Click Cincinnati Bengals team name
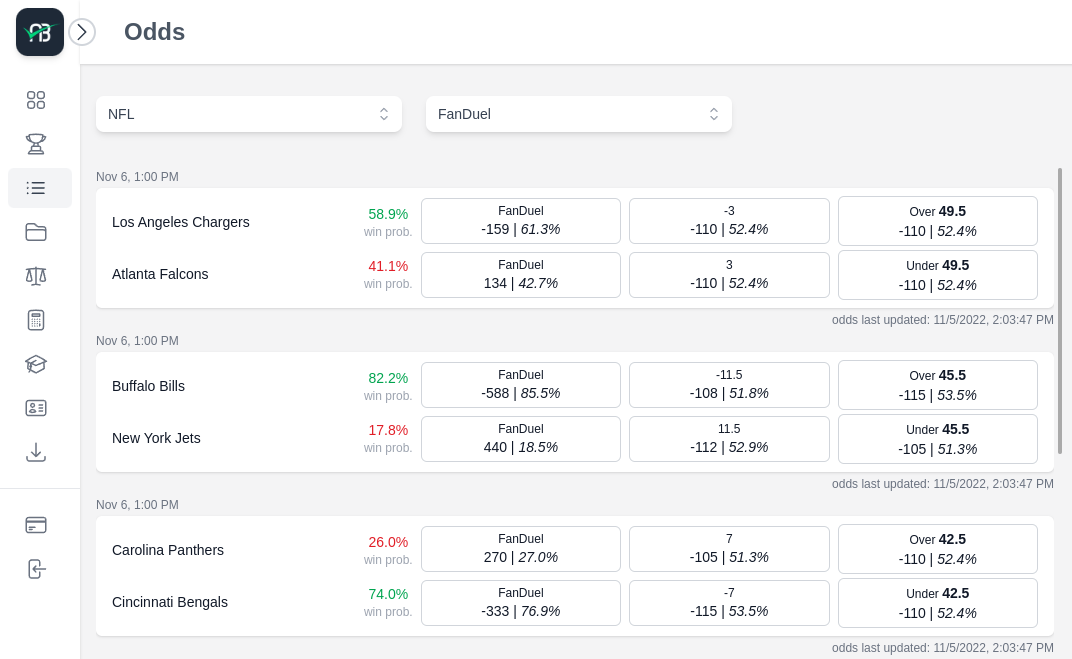The height and width of the screenshot is (659, 1072). click(x=170, y=602)
